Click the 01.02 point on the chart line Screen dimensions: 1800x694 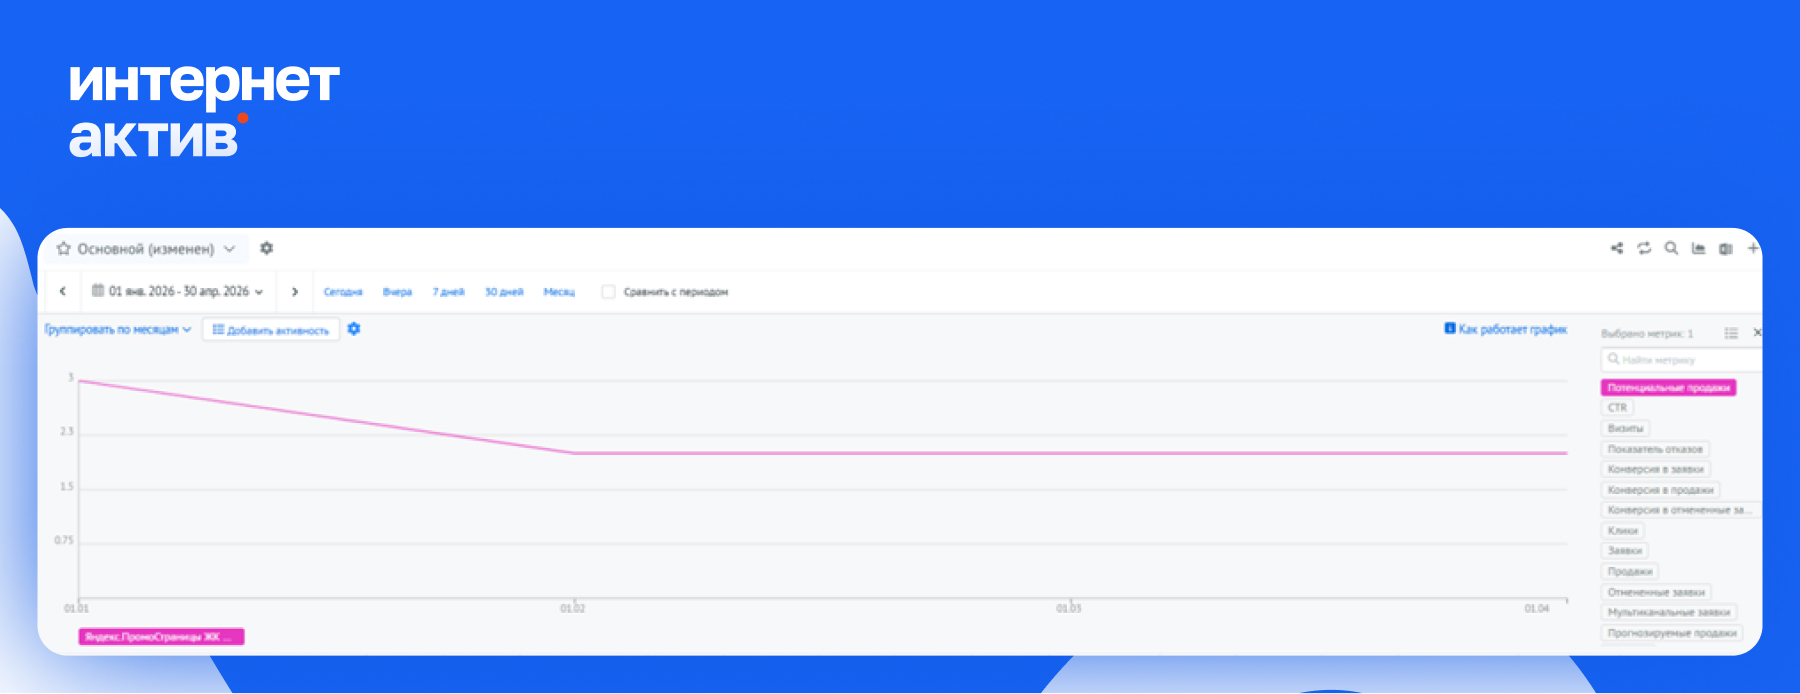574,453
